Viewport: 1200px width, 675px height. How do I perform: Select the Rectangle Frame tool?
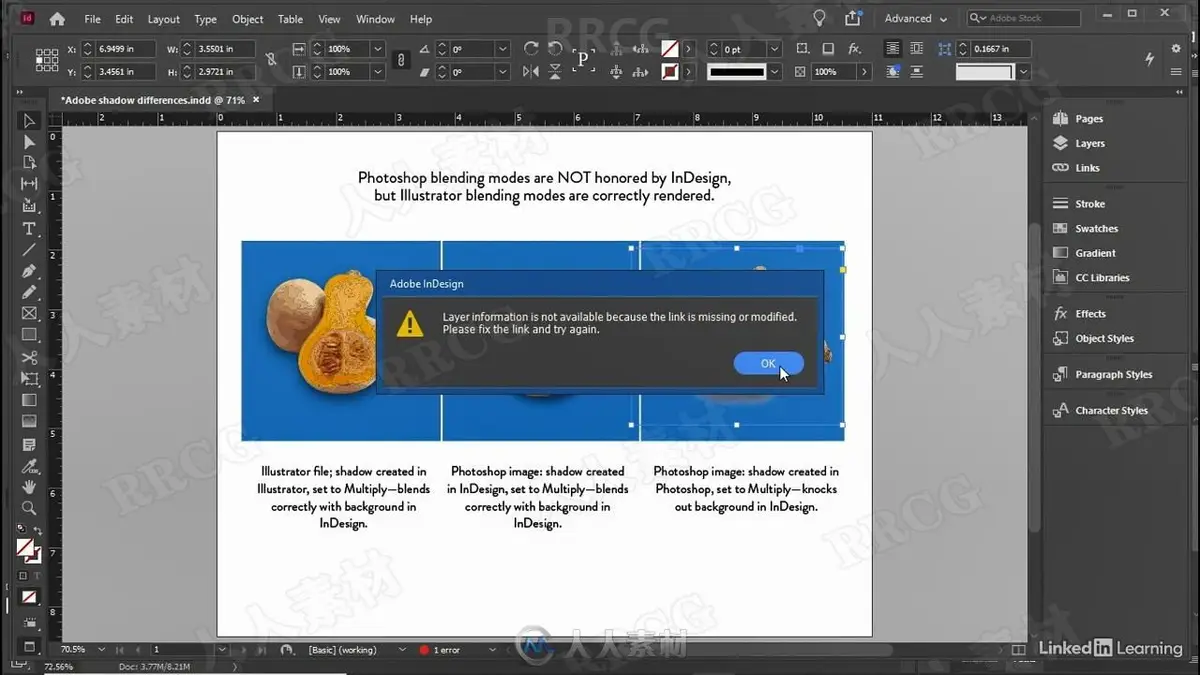29,314
